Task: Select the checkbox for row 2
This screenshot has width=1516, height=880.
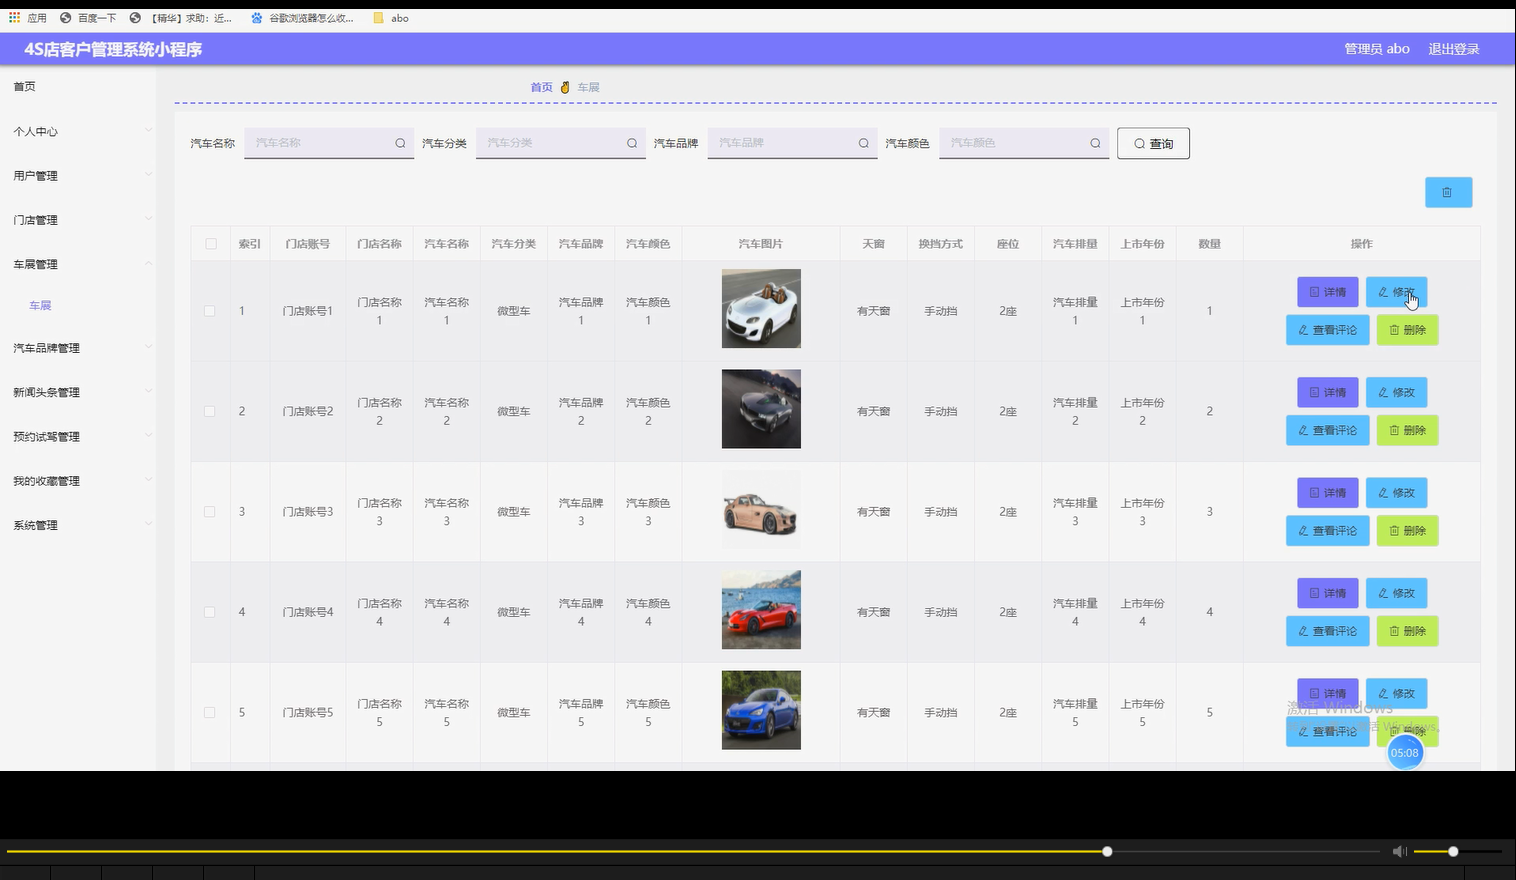Action: 210,411
